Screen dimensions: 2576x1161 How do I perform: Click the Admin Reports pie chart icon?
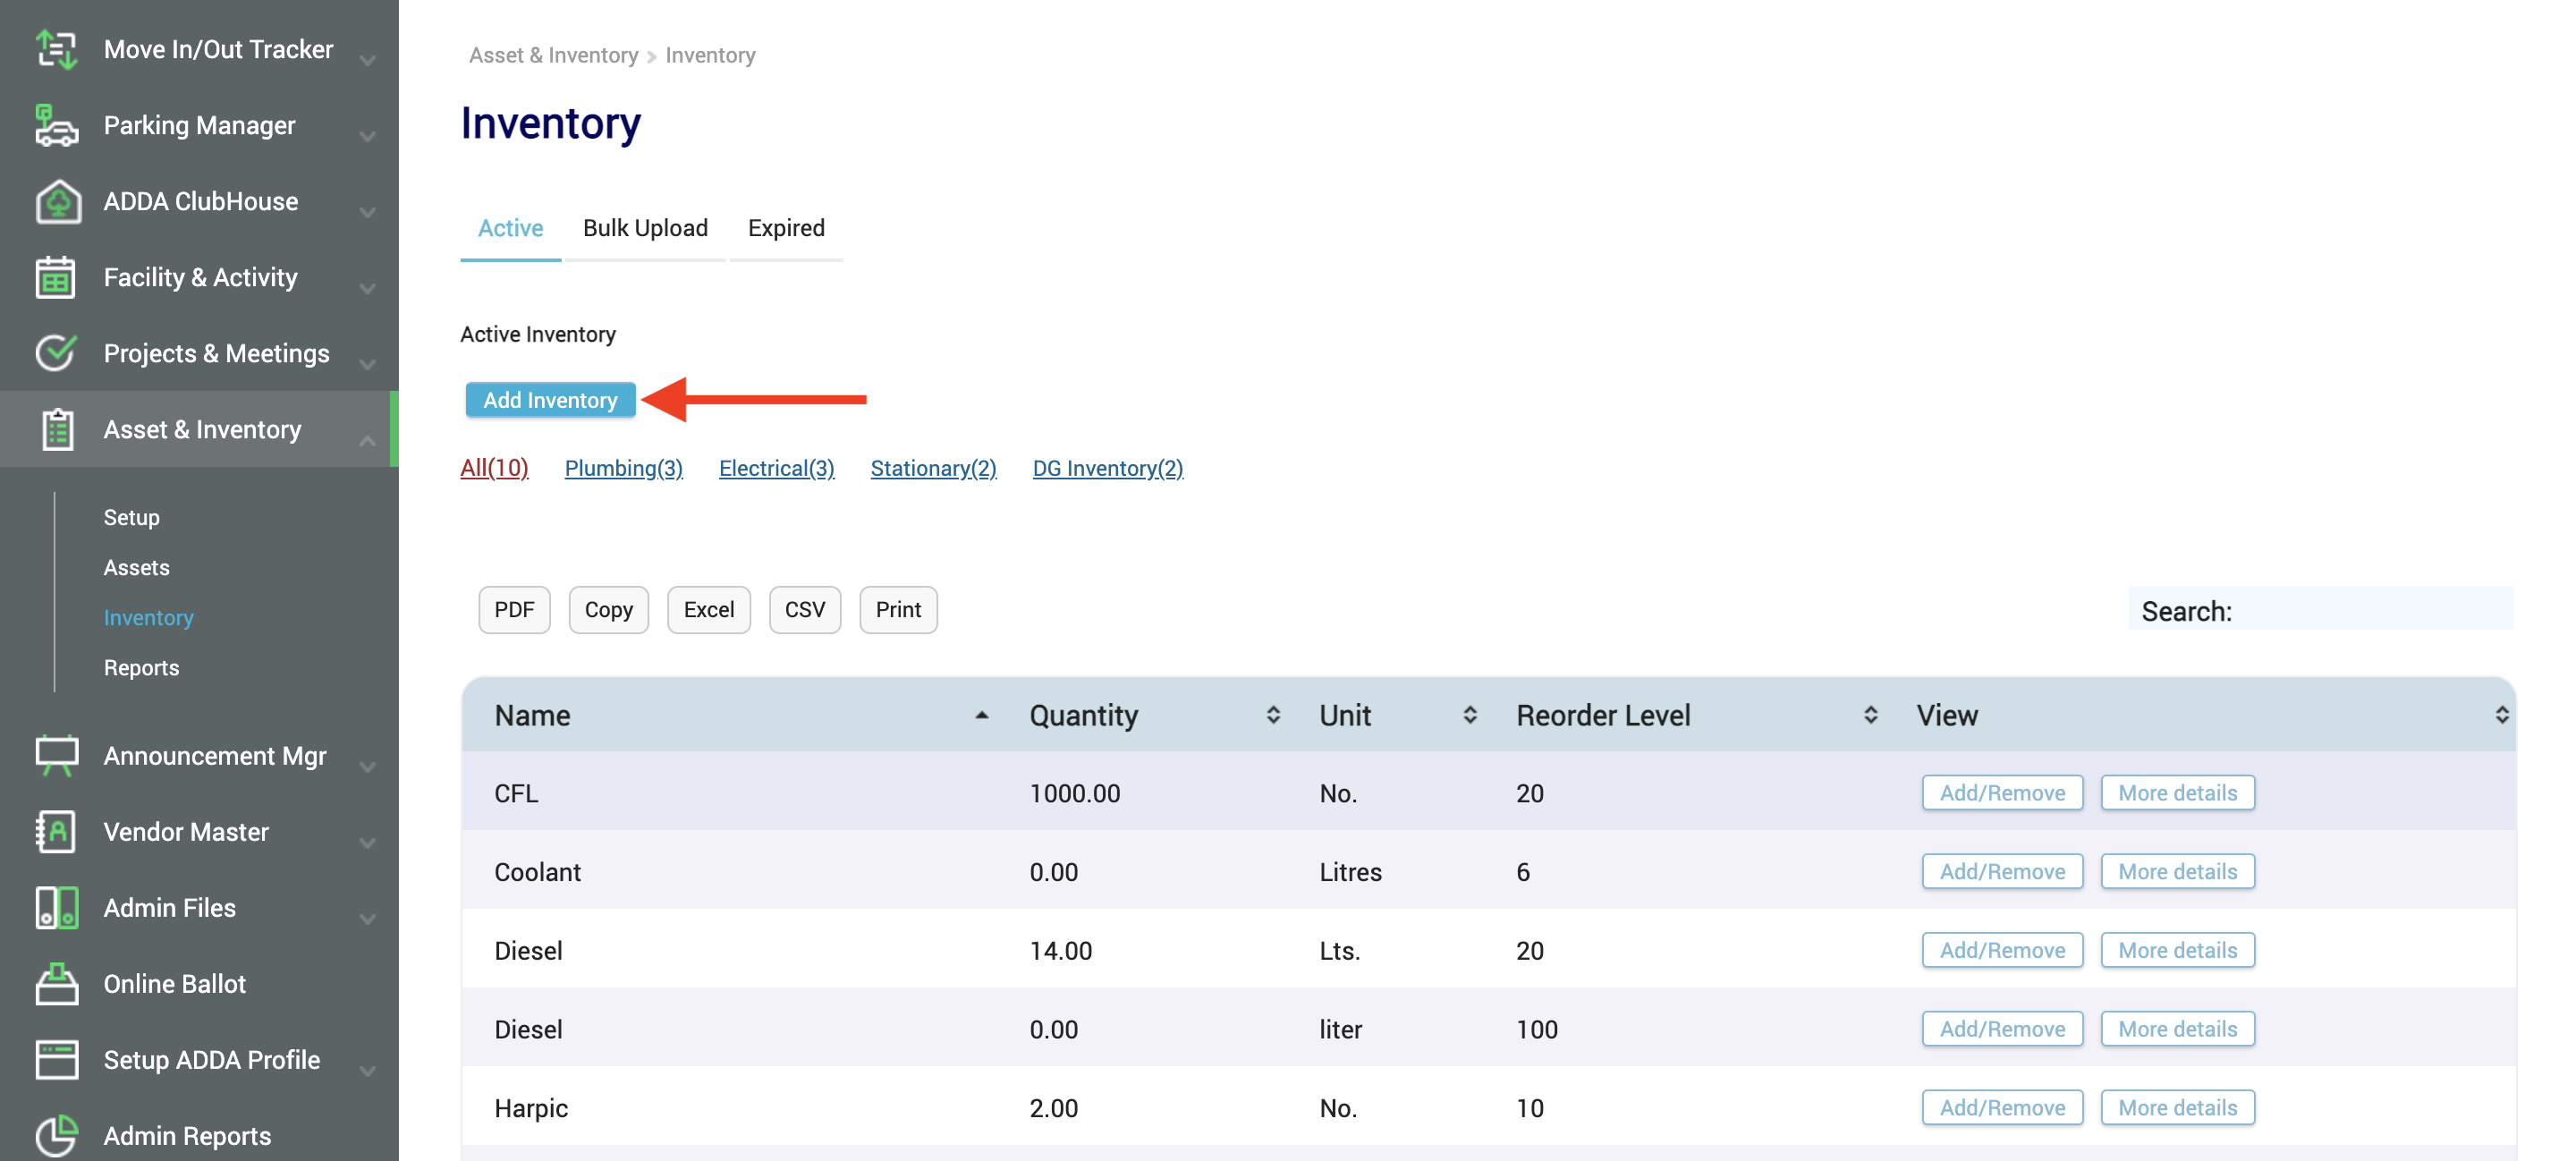57,1135
